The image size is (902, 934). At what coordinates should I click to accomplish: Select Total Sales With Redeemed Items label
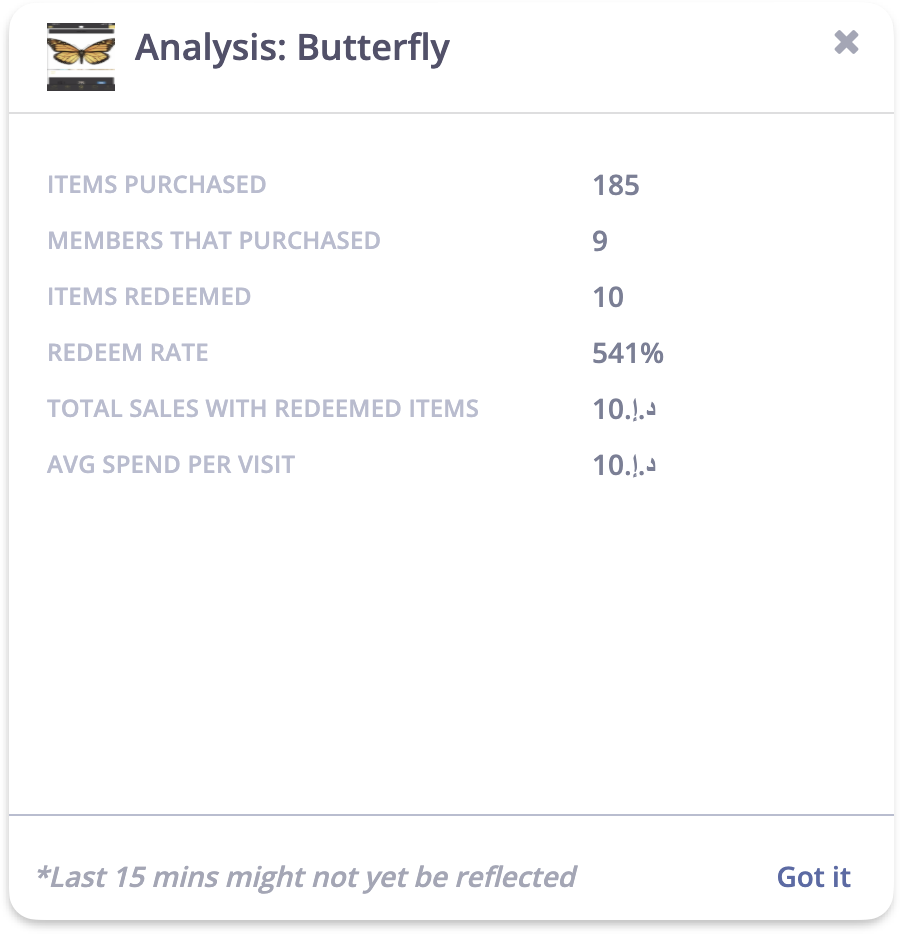[x=263, y=409]
